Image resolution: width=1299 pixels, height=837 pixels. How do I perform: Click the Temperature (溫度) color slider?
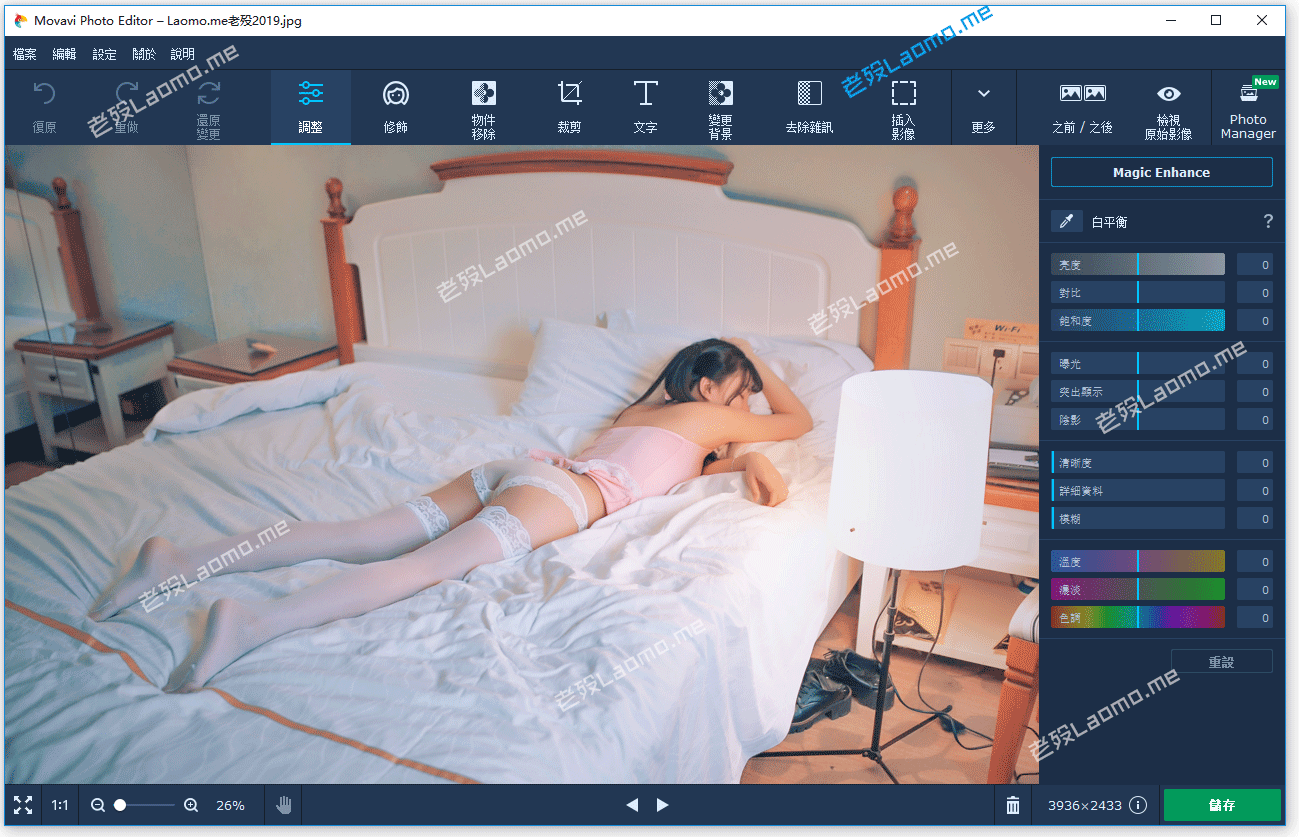pos(1138,562)
